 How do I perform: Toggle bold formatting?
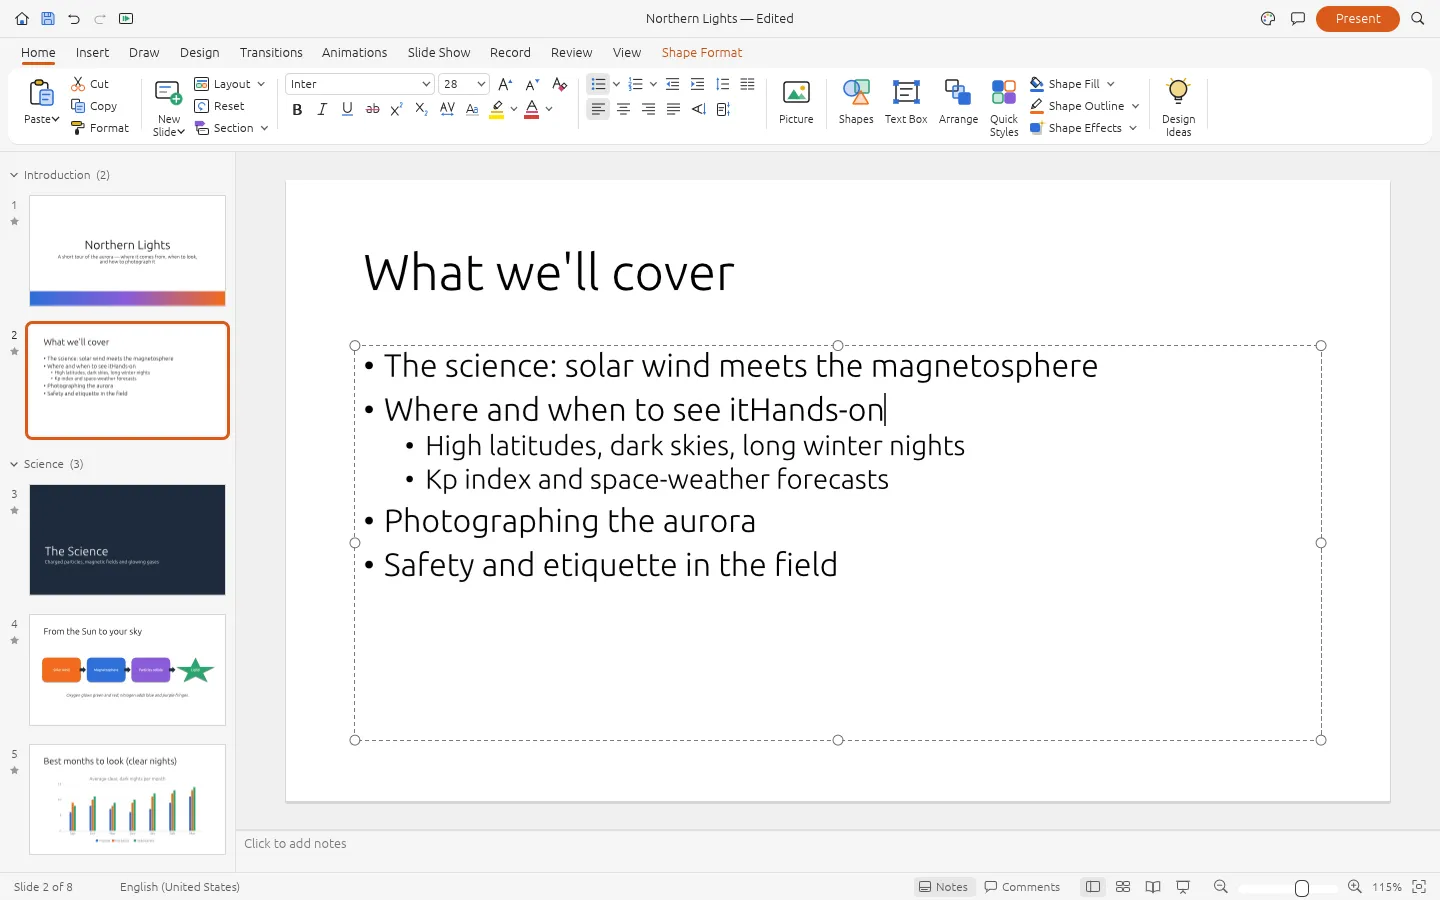(297, 109)
